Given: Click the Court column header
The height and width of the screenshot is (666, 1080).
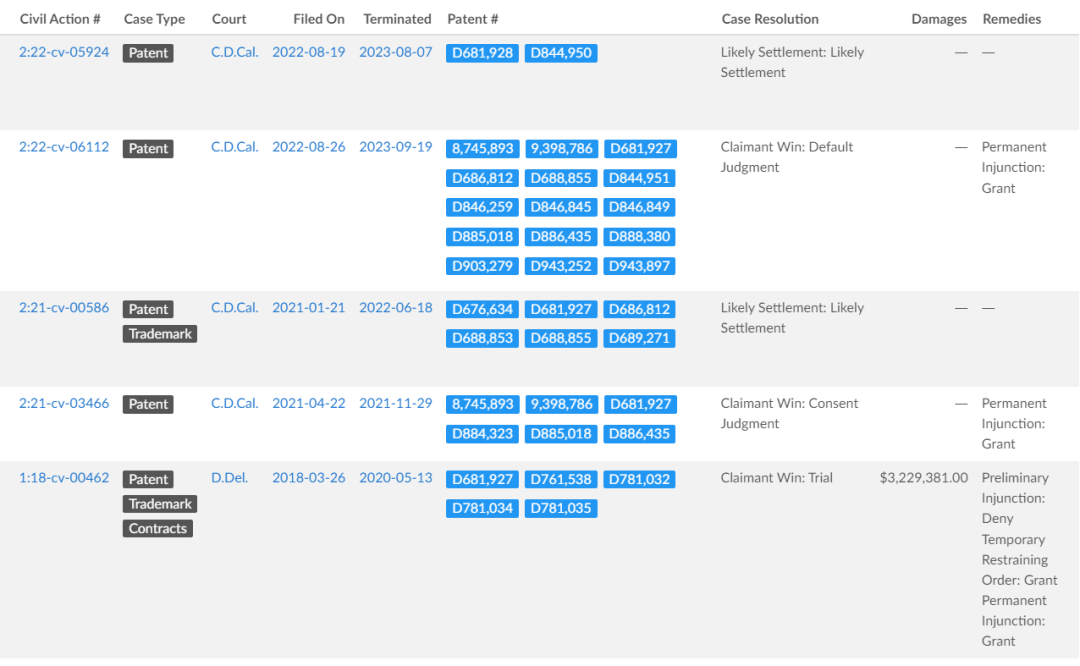Looking at the screenshot, I should pos(229,19).
